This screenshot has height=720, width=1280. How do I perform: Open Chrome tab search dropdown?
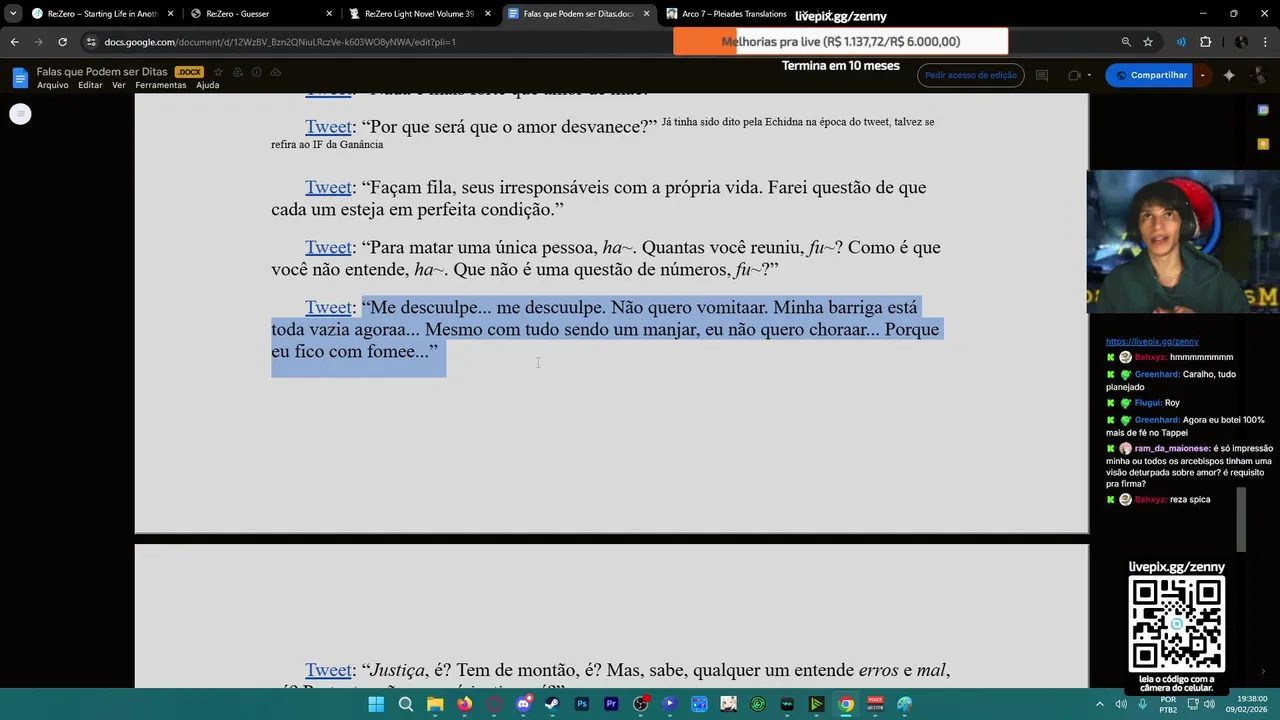tap(13, 14)
